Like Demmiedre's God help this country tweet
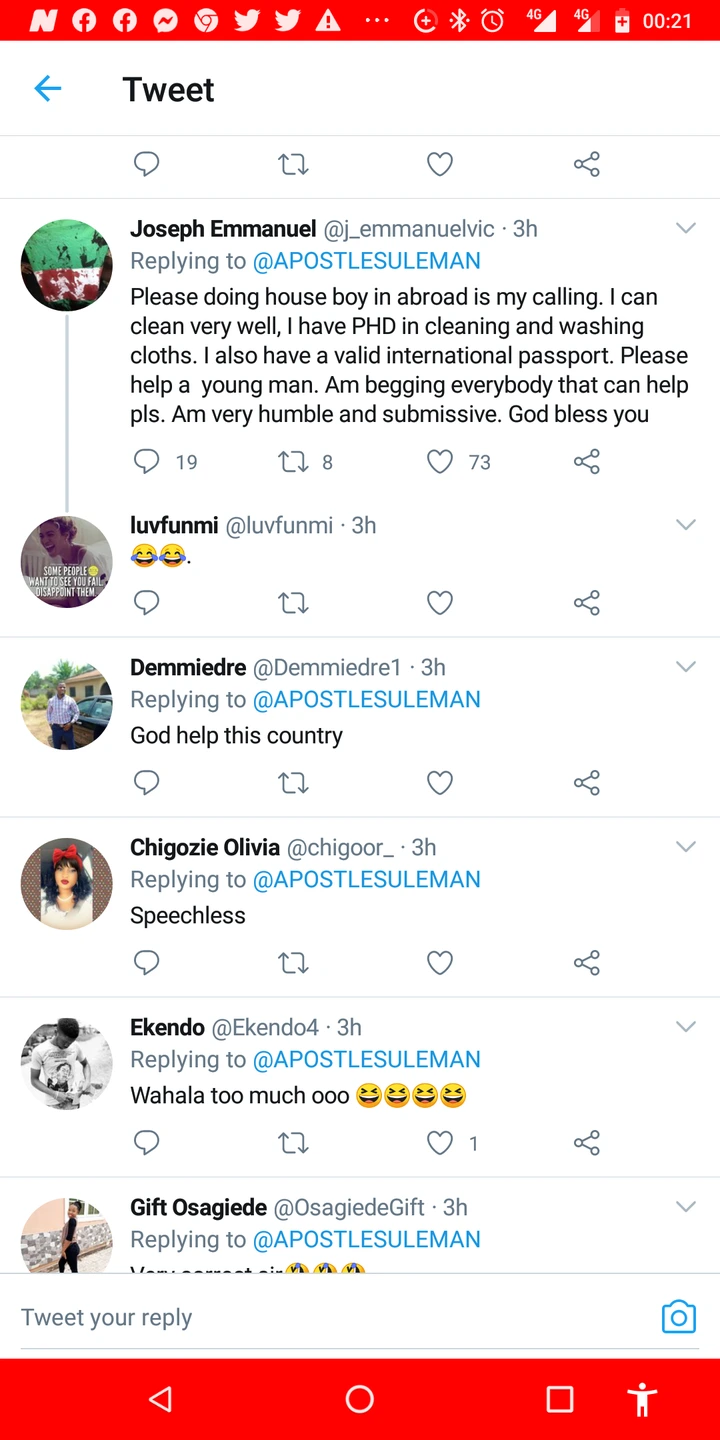 [440, 782]
